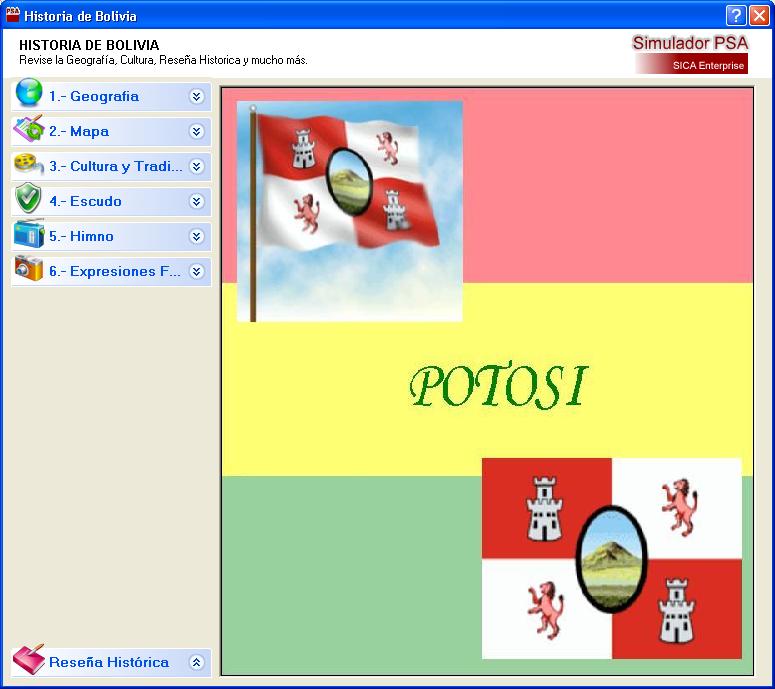Image resolution: width=775 pixels, height=689 pixels.
Task: Select the 6.- Expresiones F... menu item
Action: coord(115,271)
